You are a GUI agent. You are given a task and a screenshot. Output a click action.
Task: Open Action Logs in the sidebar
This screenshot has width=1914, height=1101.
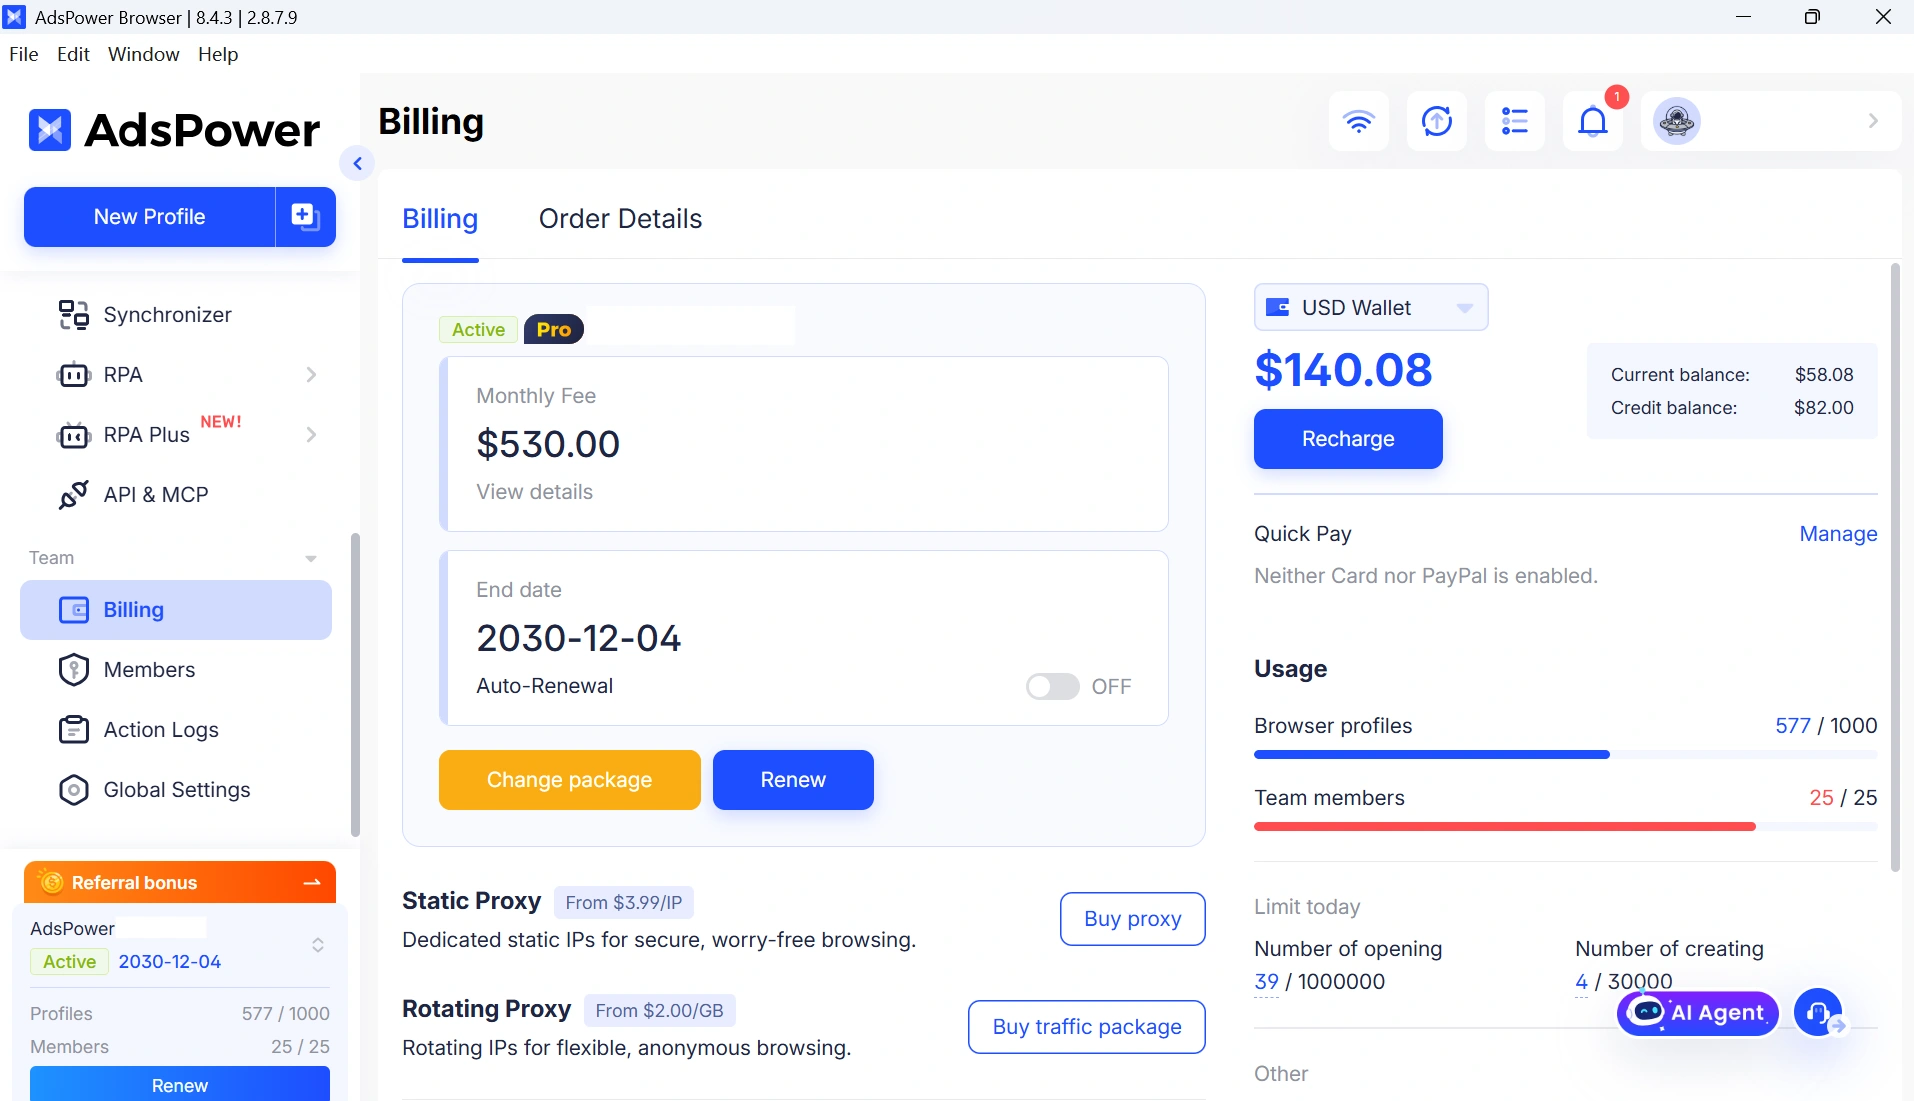click(x=176, y=730)
